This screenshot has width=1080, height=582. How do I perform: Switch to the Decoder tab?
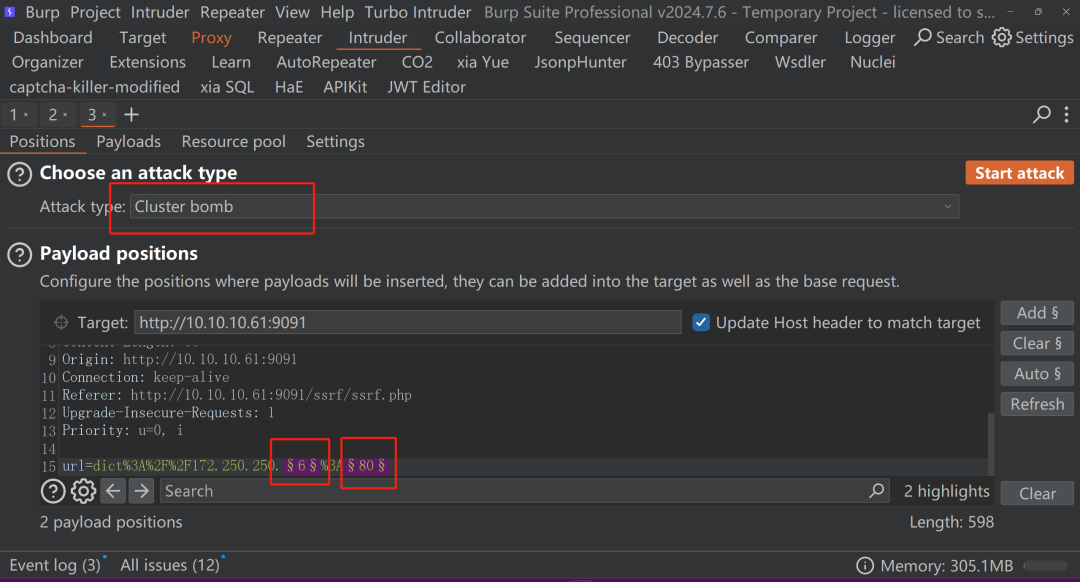687,38
